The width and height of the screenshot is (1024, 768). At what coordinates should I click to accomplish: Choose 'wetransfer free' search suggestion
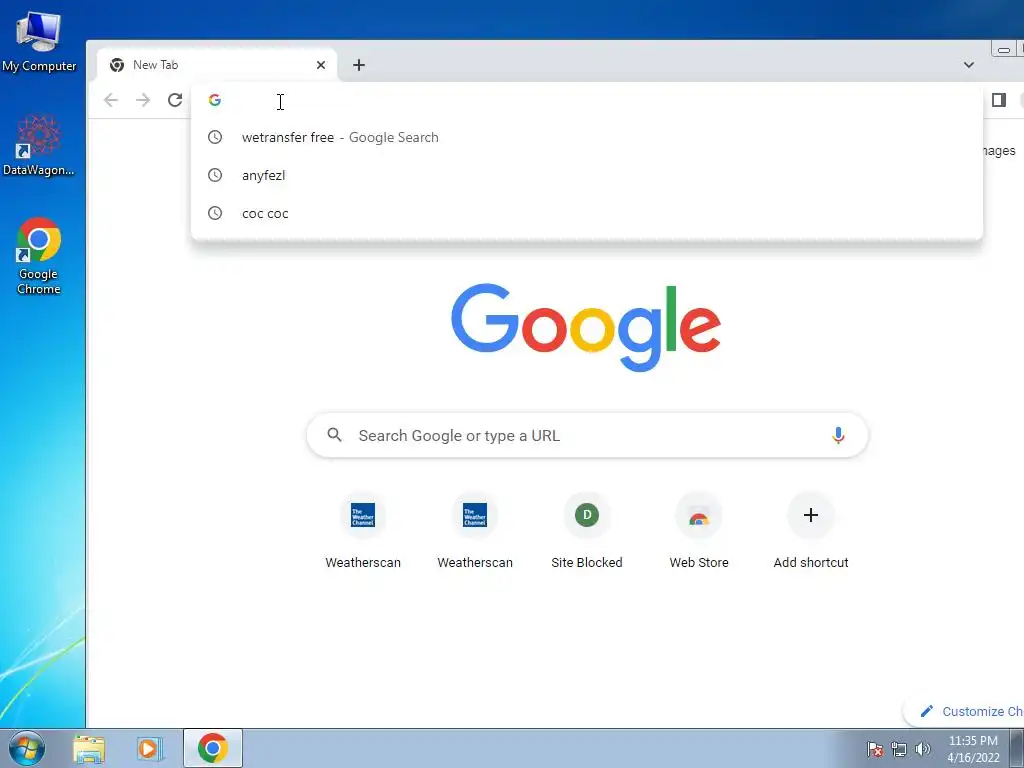point(587,137)
